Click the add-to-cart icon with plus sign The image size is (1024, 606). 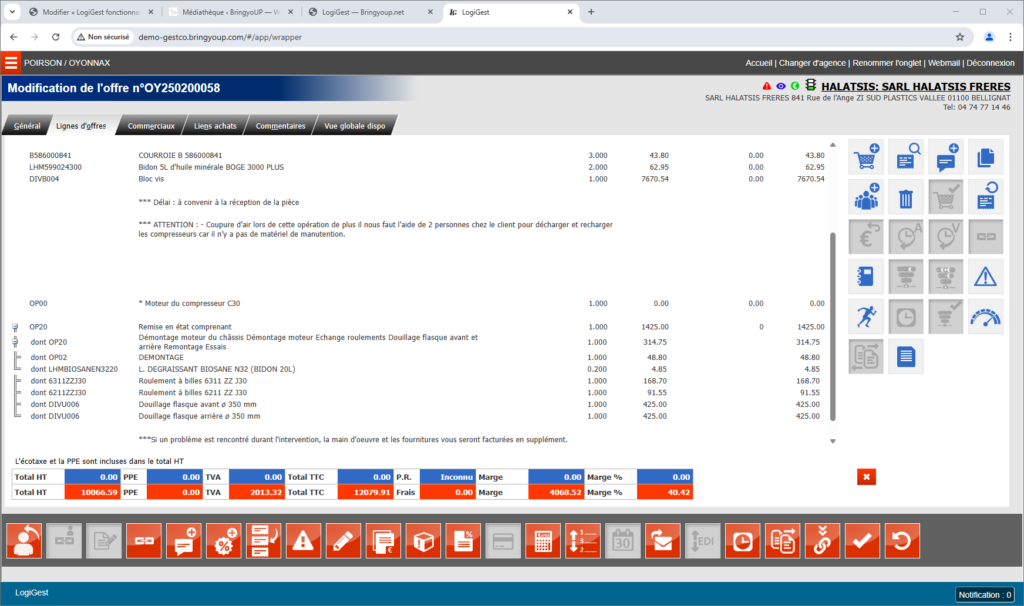[866, 157]
